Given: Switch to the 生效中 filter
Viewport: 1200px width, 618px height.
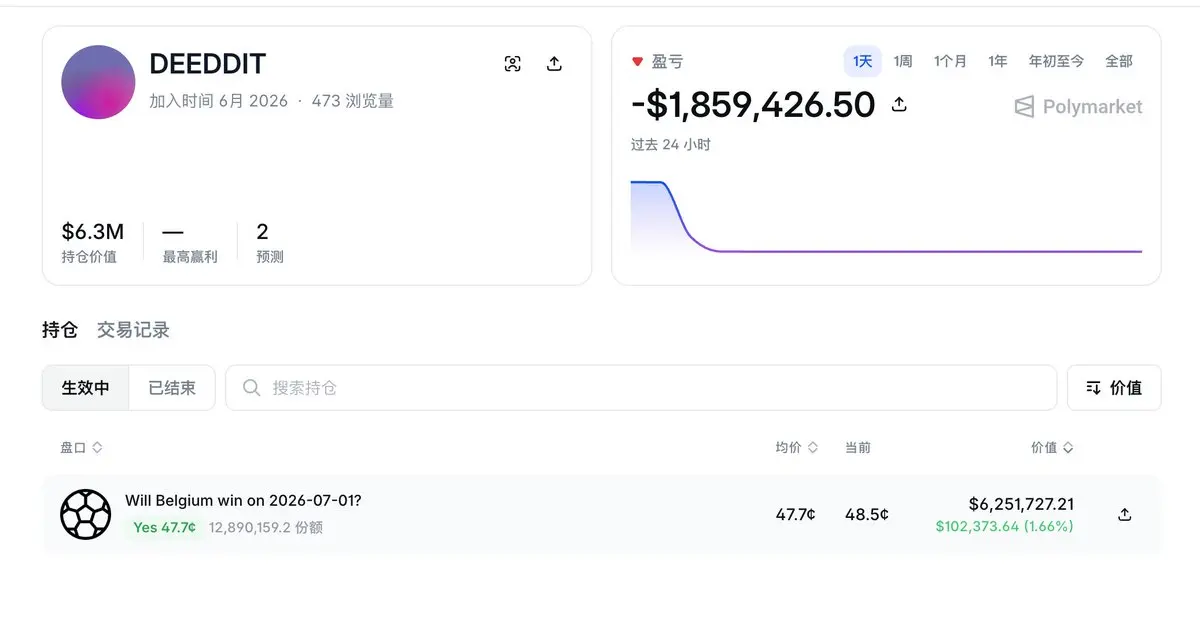Looking at the screenshot, I should pos(86,387).
